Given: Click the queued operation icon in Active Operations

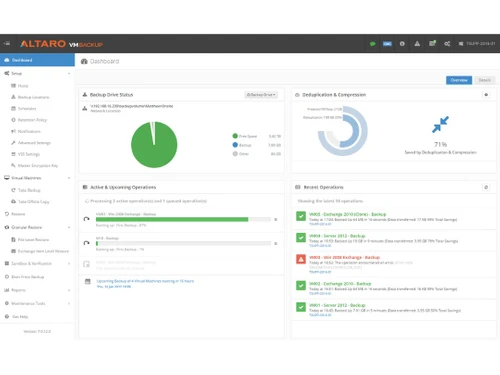Looking at the screenshot, I should 86,264.
